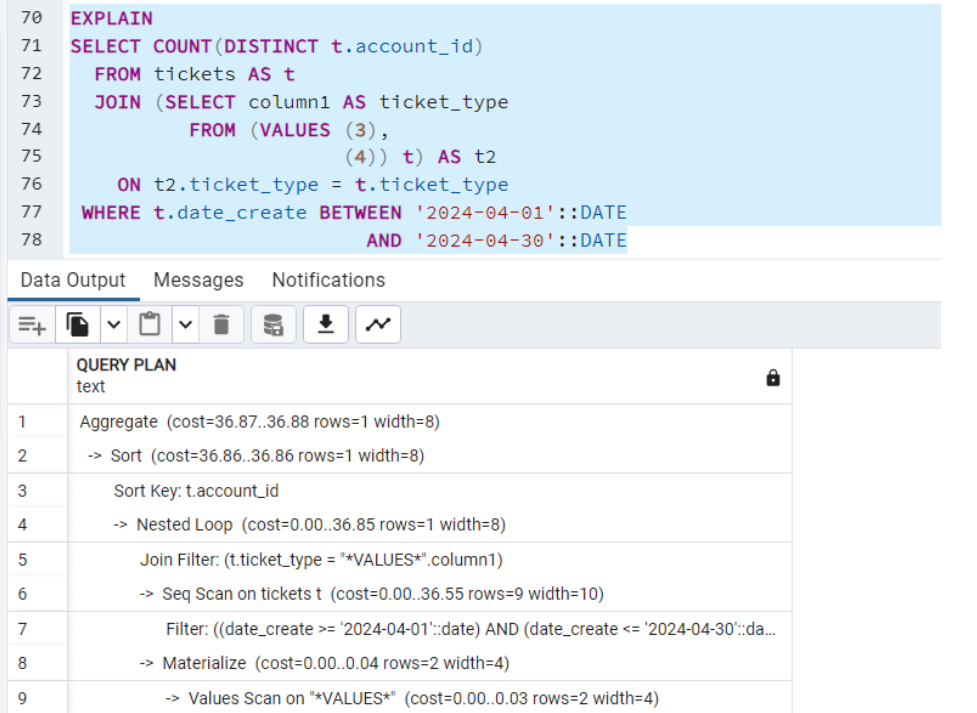977x713 pixels.
Task: Click the Sort cost=36.86 plan cell
Action: coord(430,456)
